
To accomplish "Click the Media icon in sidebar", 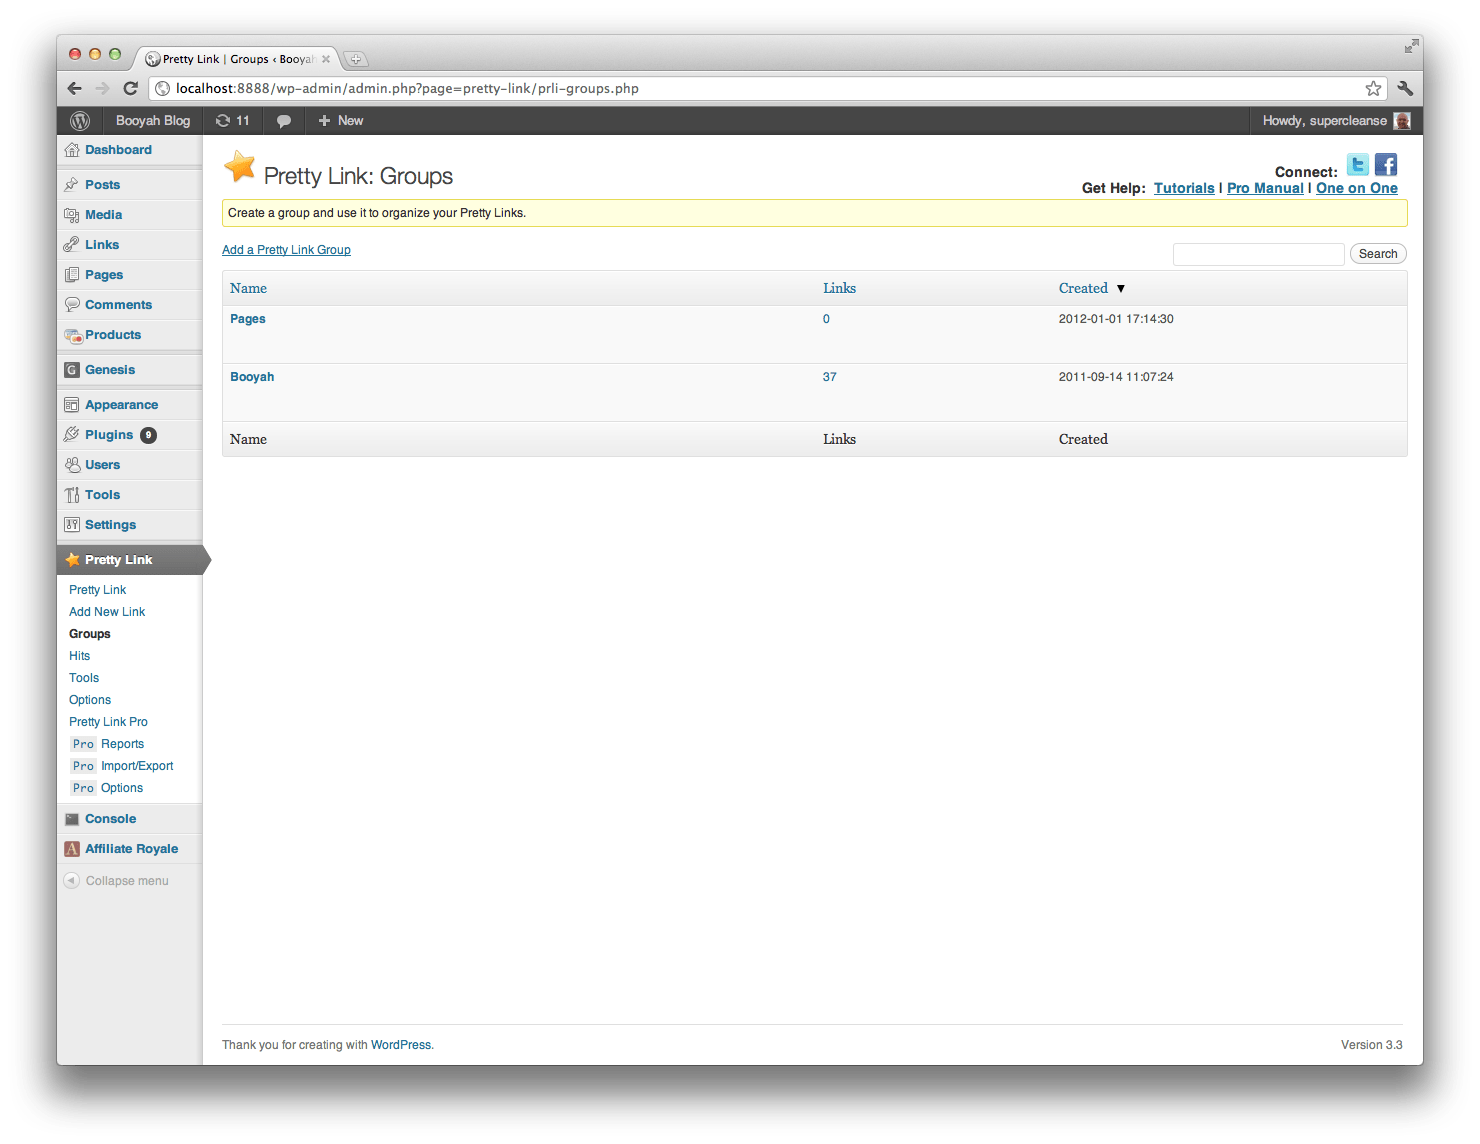I will (72, 215).
